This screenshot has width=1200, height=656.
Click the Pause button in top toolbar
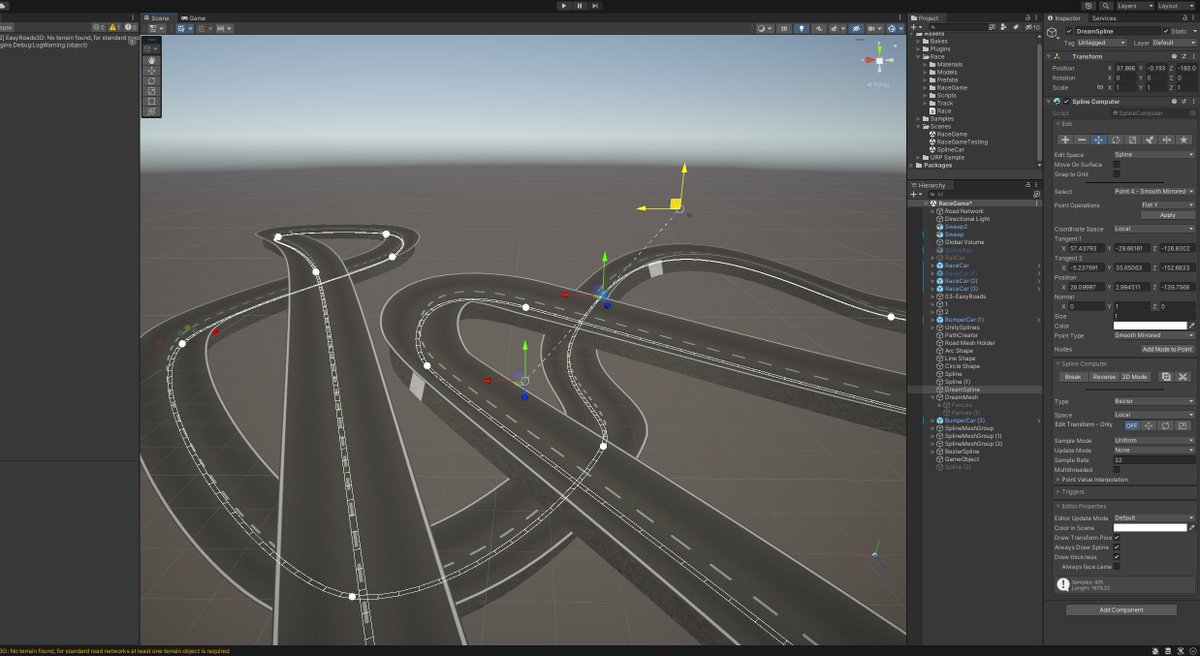(x=580, y=6)
